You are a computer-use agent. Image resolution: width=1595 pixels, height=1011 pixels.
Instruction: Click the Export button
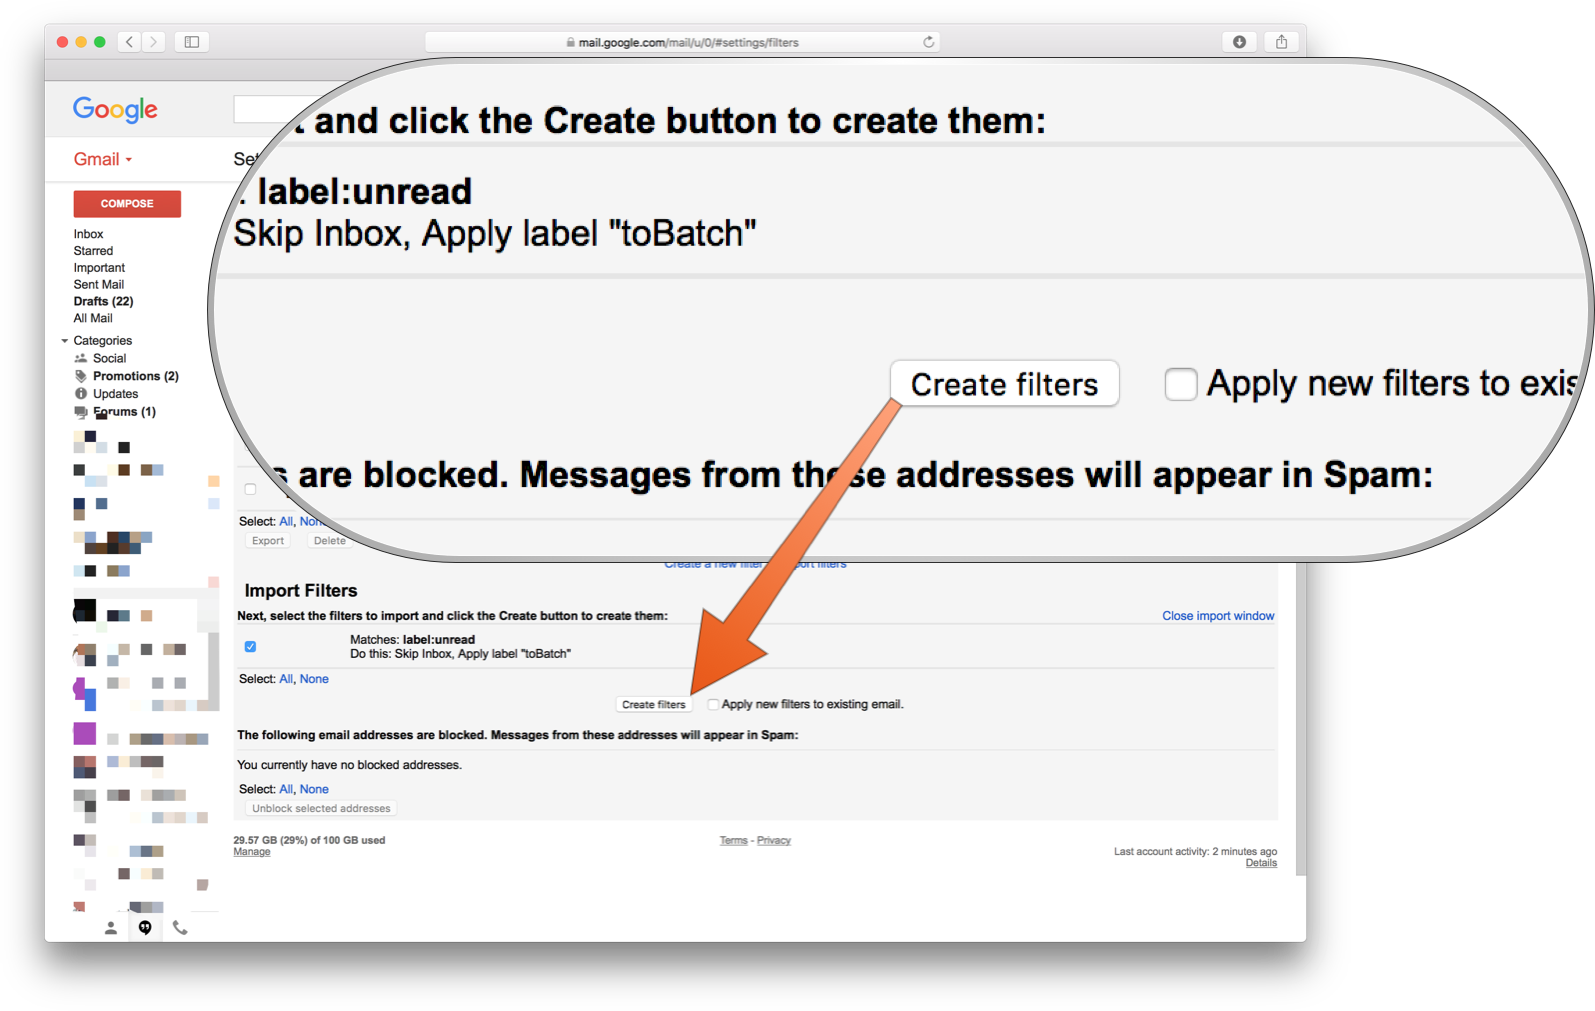tap(268, 541)
